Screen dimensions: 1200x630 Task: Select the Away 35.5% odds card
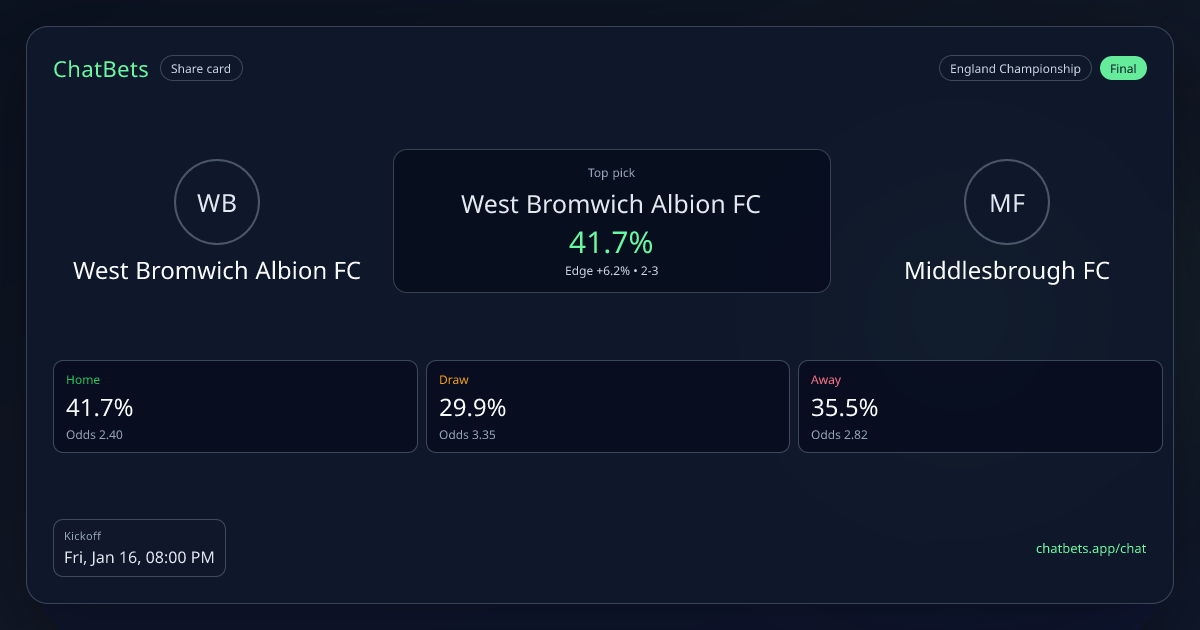tap(980, 407)
